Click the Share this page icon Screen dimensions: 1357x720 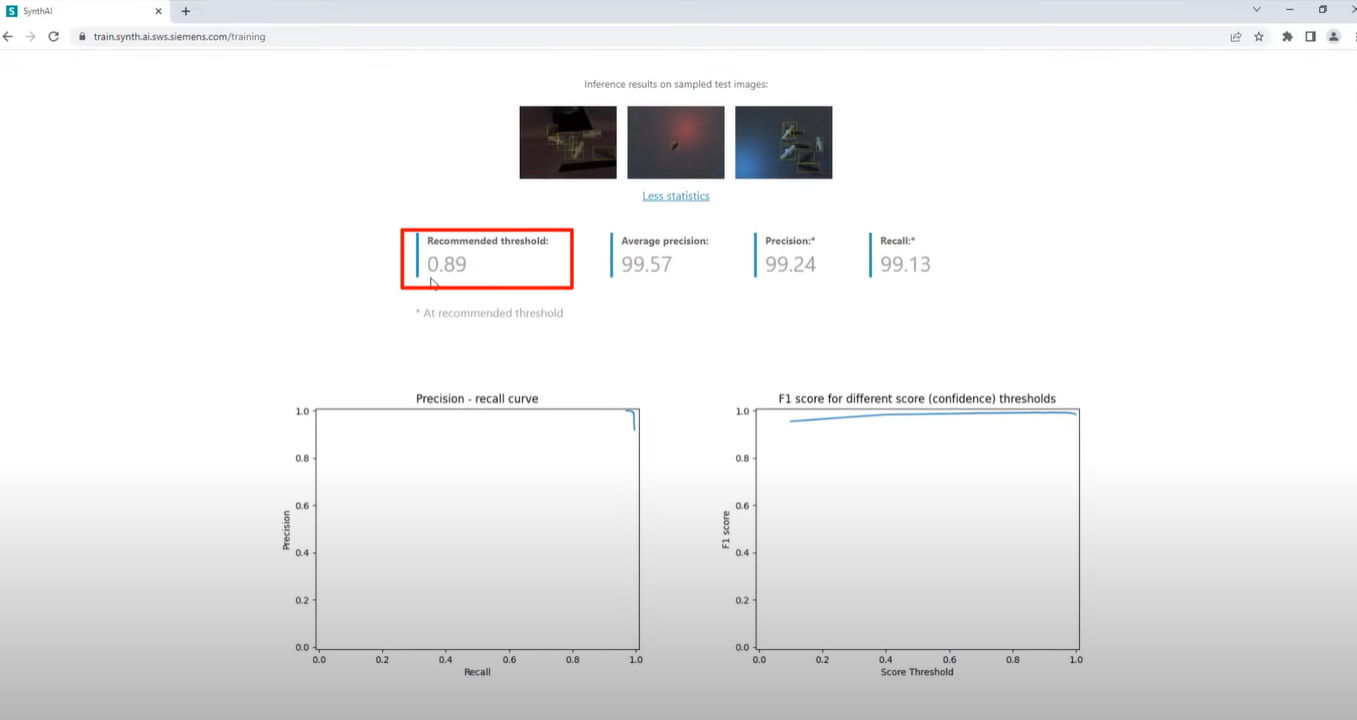(x=1235, y=36)
